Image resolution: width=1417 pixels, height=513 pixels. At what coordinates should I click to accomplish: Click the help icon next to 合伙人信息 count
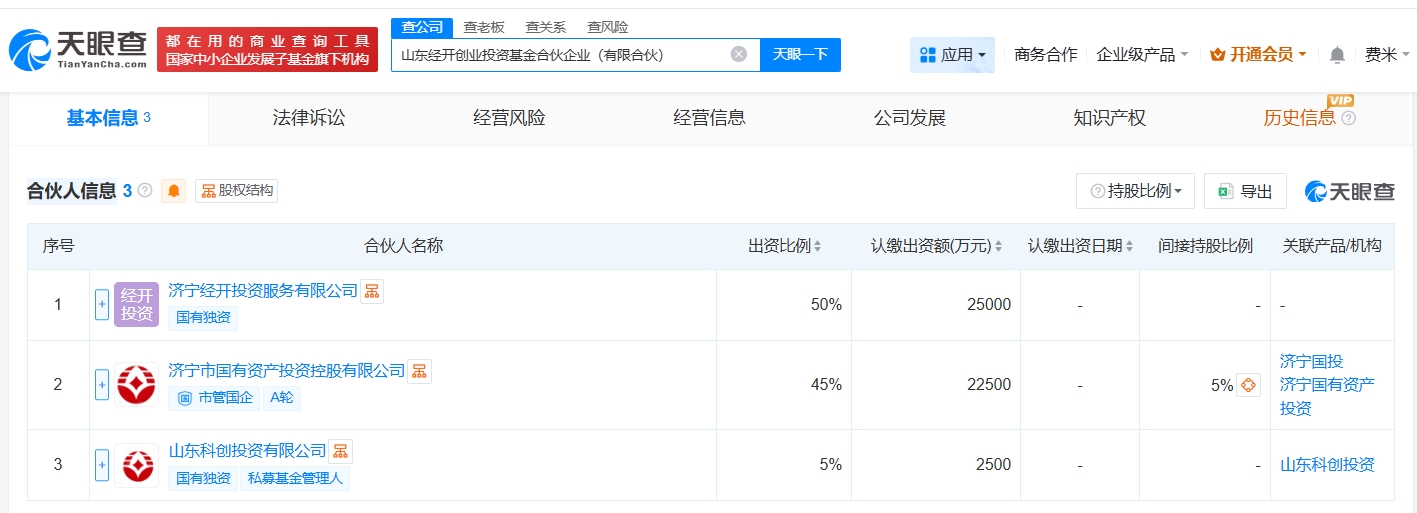pyautogui.click(x=145, y=191)
